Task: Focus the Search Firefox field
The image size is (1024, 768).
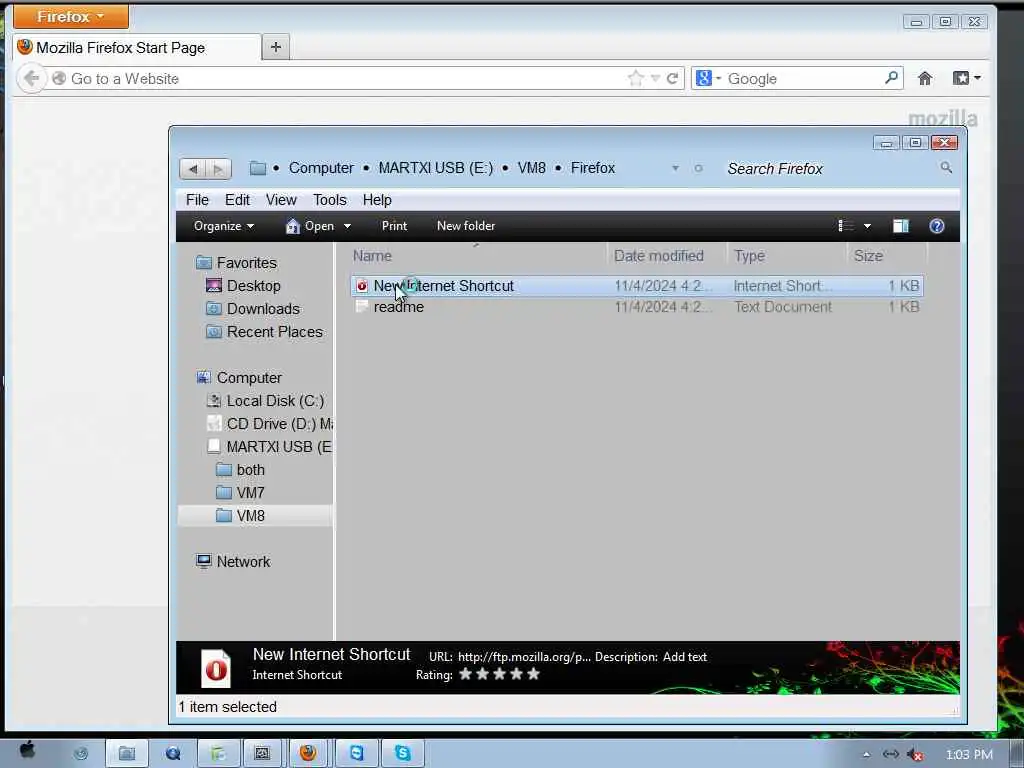Action: coord(829,168)
